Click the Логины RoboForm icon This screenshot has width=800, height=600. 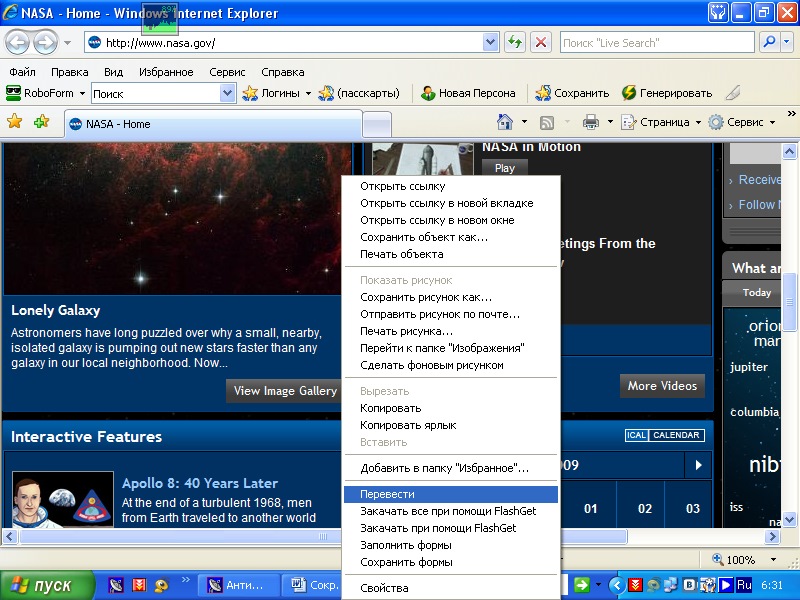(x=250, y=93)
